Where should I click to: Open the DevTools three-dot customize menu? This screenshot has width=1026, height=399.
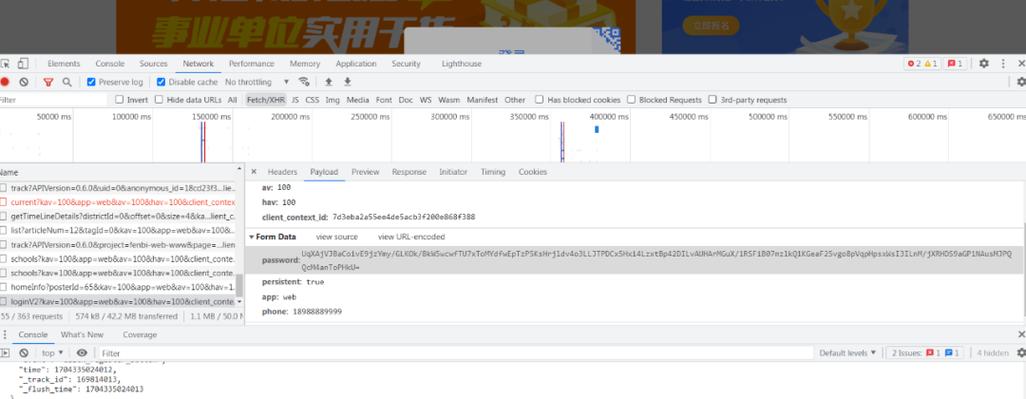click(x=1002, y=63)
